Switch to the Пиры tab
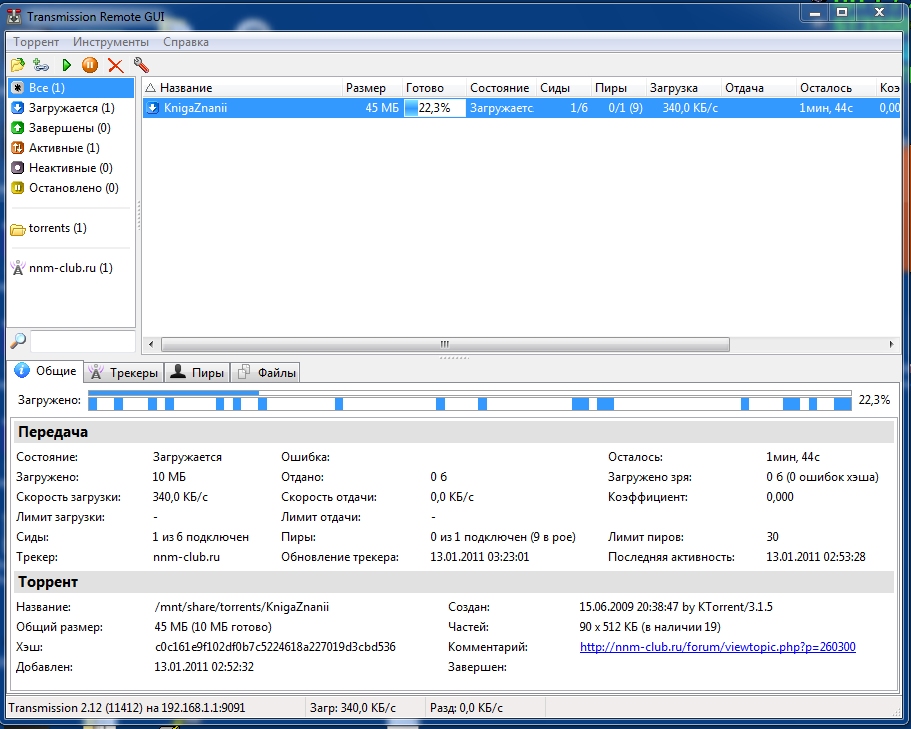This screenshot has width=911, height=729. coord(197,373)
